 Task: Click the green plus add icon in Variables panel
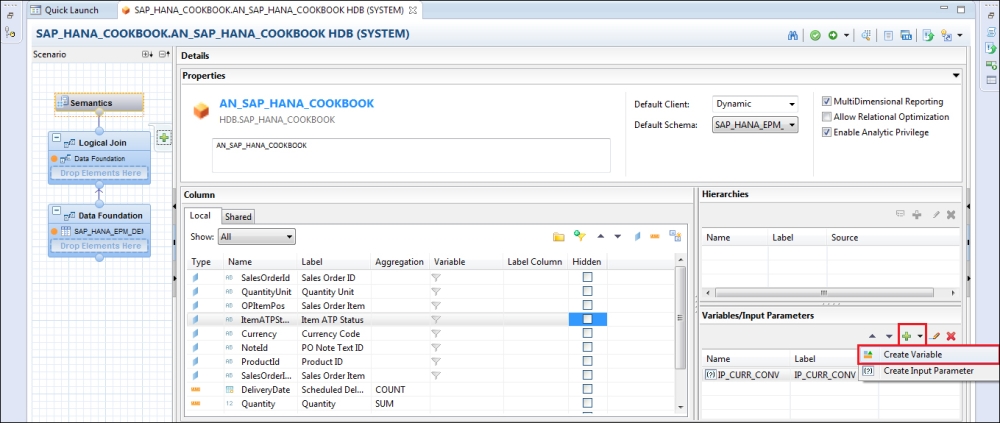[x=906, y=336]
